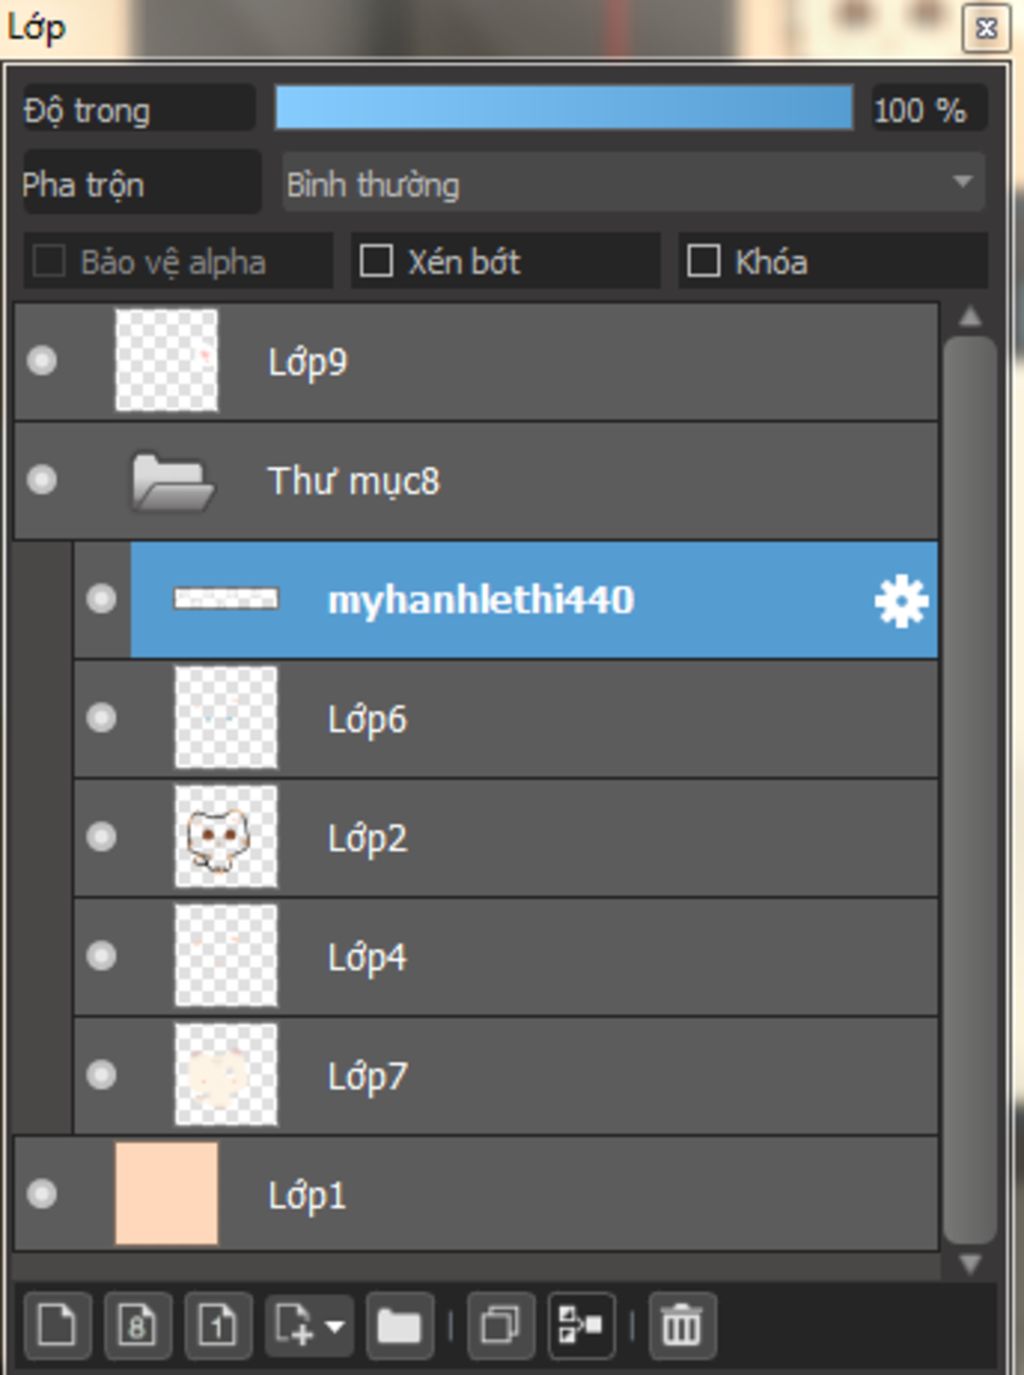Add a new 1-bit layer

point(217,1326)
